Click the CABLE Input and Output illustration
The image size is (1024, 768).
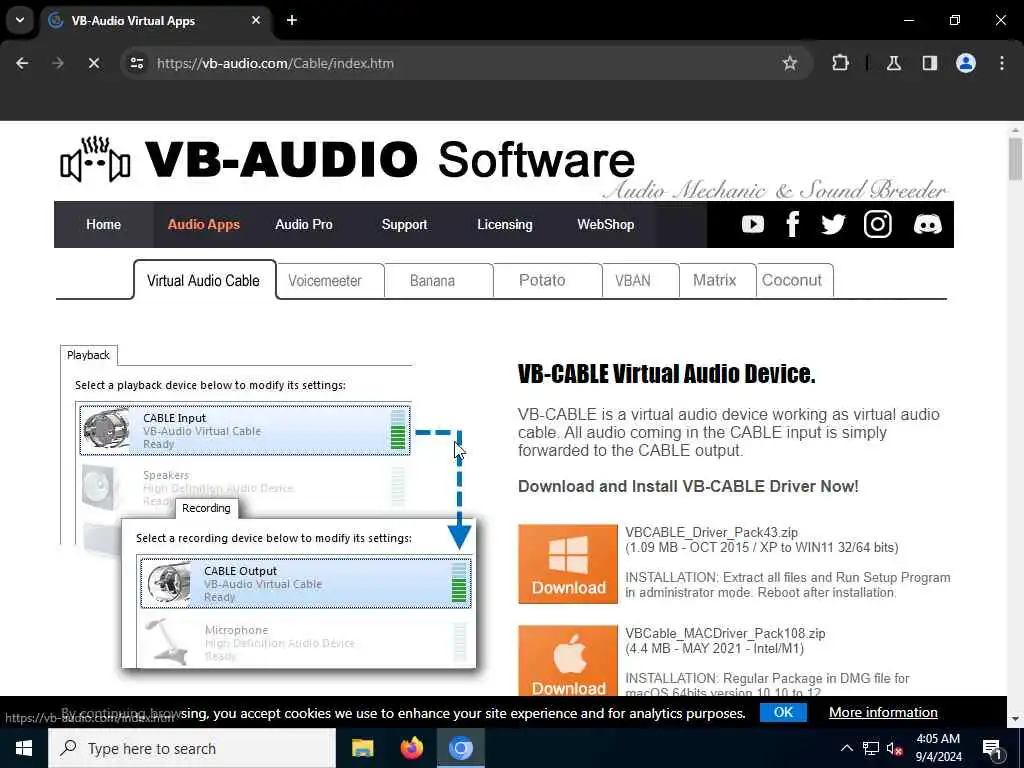point(269,508)
